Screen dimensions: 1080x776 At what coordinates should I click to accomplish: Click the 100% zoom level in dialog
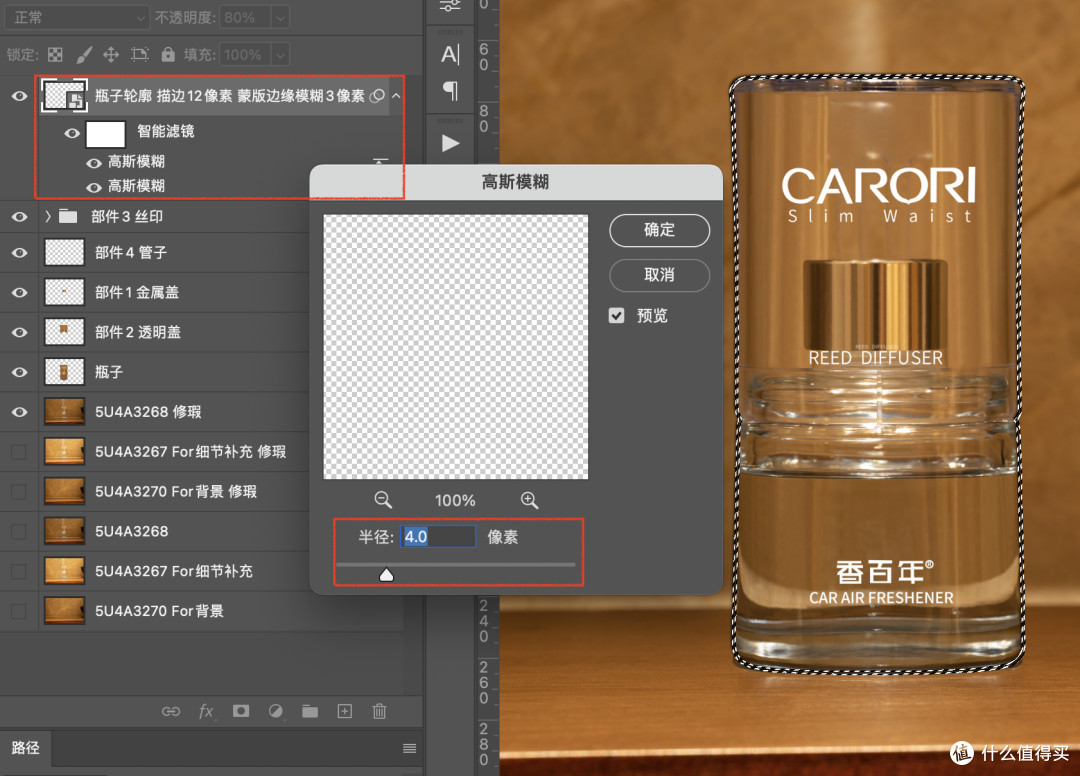click(x=455, y=501)
